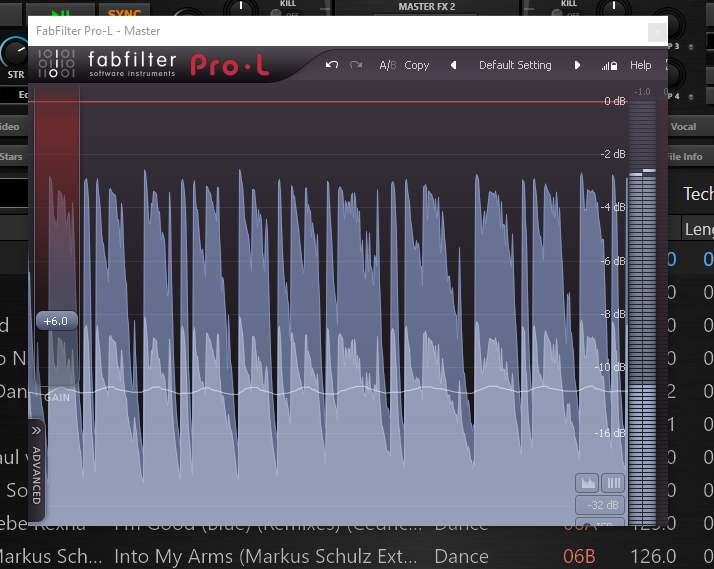This screenshot has width=714, height=569.
Task: Select the waveform level display mode button
Action: point(587,483)
